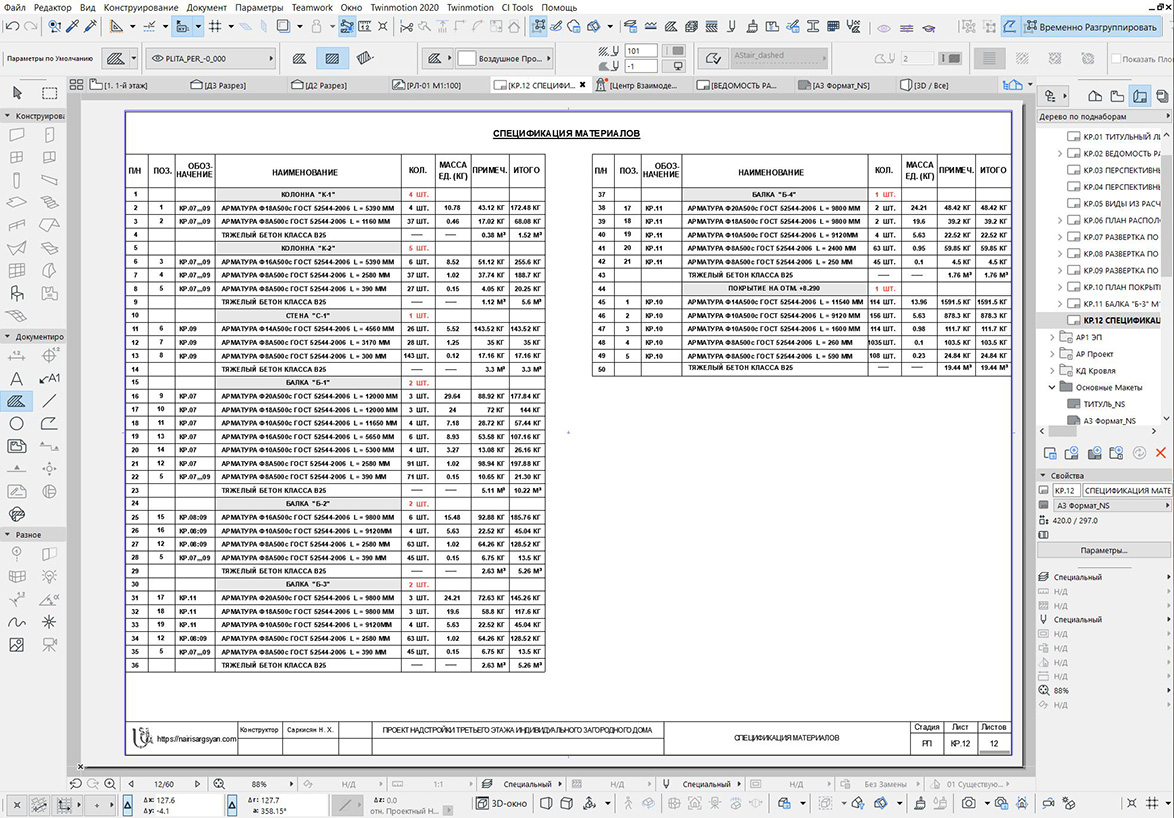Open the 3D-окно view button

click(x=502, y=803)
